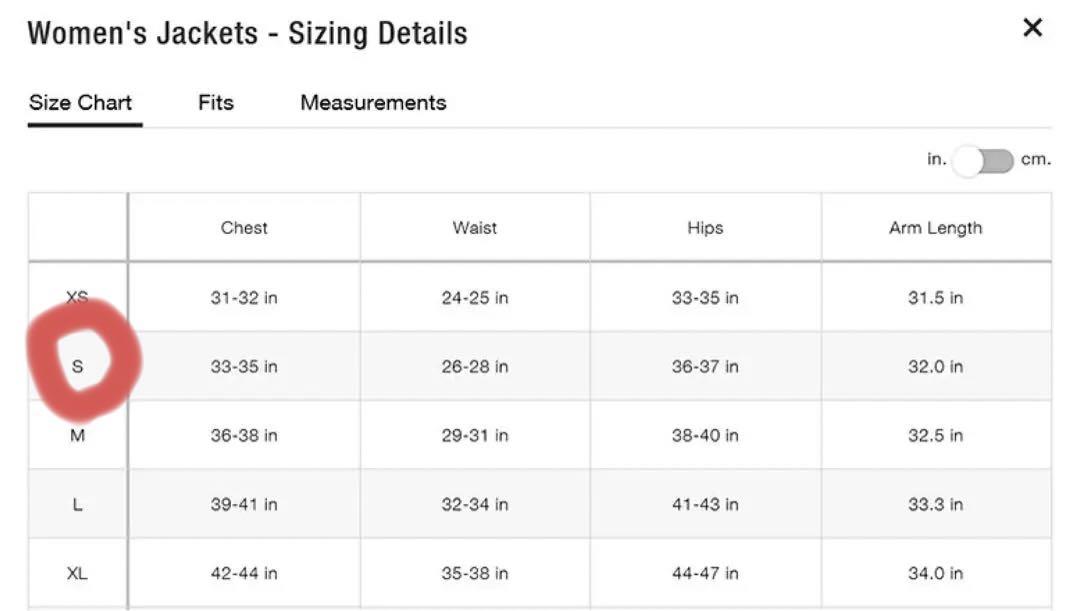Screen dimensions: 1080x611
Task: Click the 33-35 in chest cell for S
Action: [x=244, y=366]
